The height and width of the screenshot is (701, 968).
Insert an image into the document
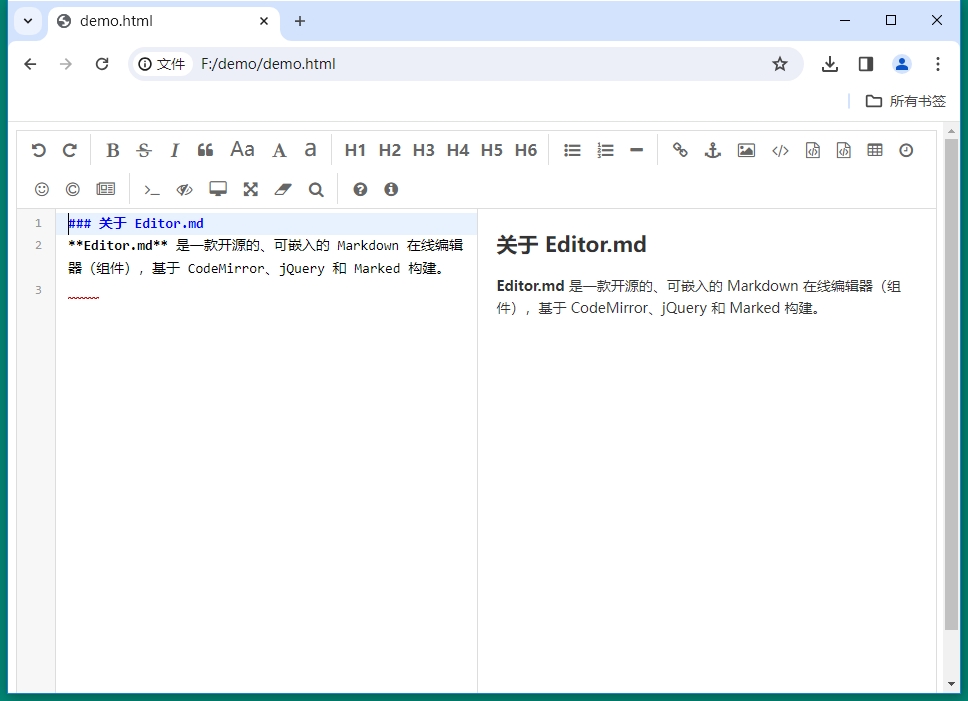pyautogui.click(x=746, y=150)
